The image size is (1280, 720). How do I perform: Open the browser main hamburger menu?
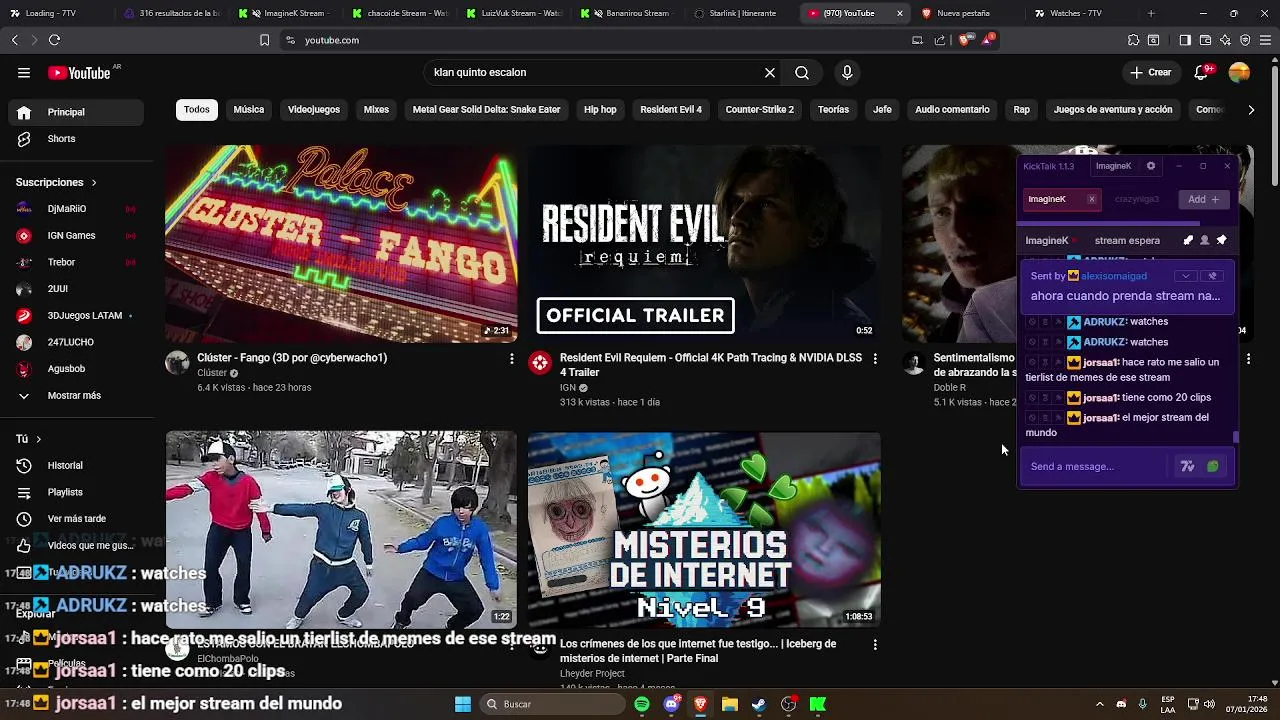pyautogui.click(x=1265, y=40)
